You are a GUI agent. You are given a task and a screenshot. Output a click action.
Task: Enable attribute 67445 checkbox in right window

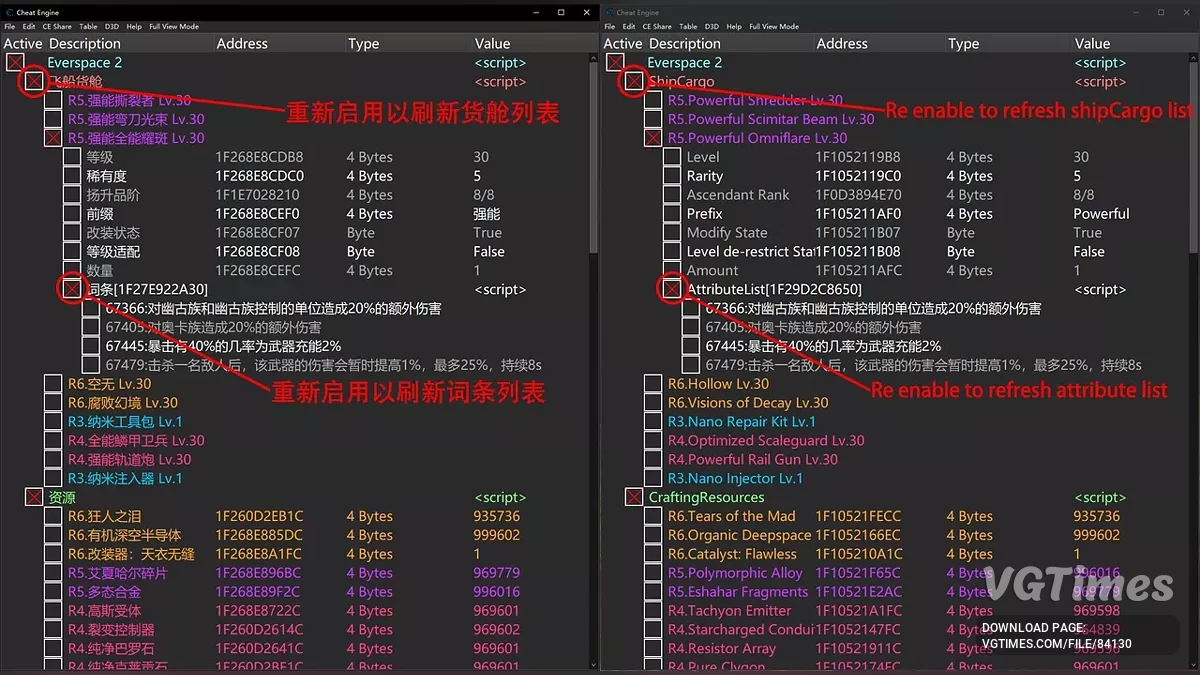[691, 346]
